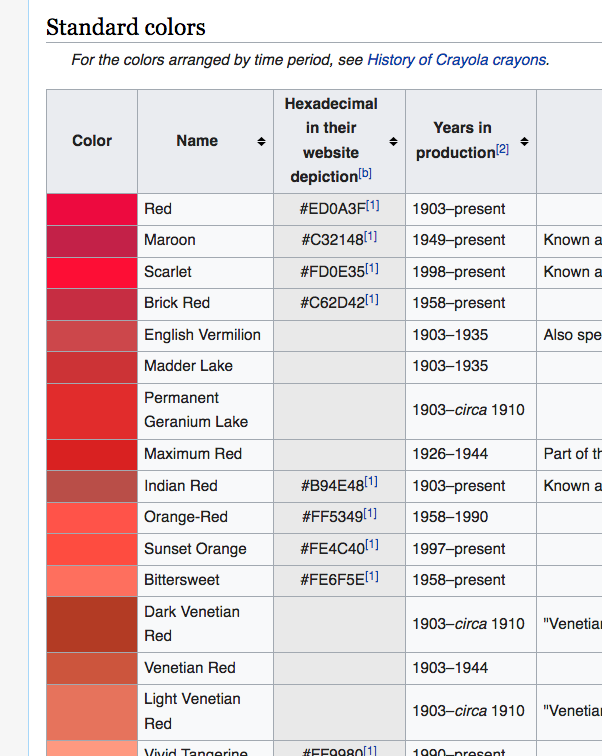Follow reference [1] after #FF5349

pyautogui.click(x=370, y=514)
